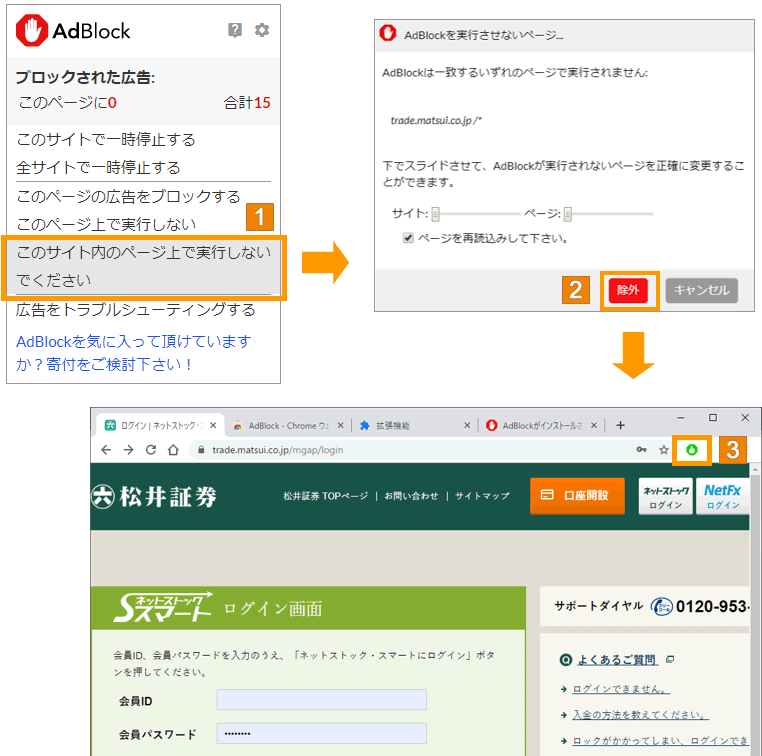Click the '合計15' blocked count
This screenshot has width=762, height=756.
pos(246,103)
